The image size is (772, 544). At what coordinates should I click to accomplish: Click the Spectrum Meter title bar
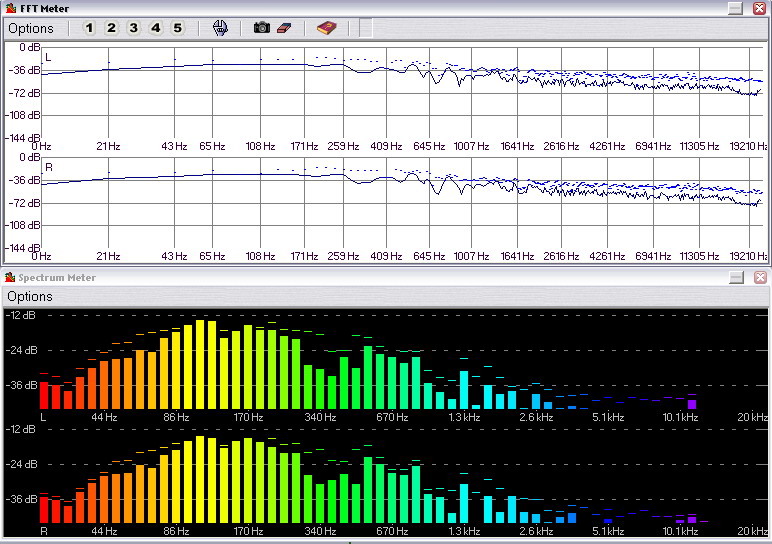350,277
